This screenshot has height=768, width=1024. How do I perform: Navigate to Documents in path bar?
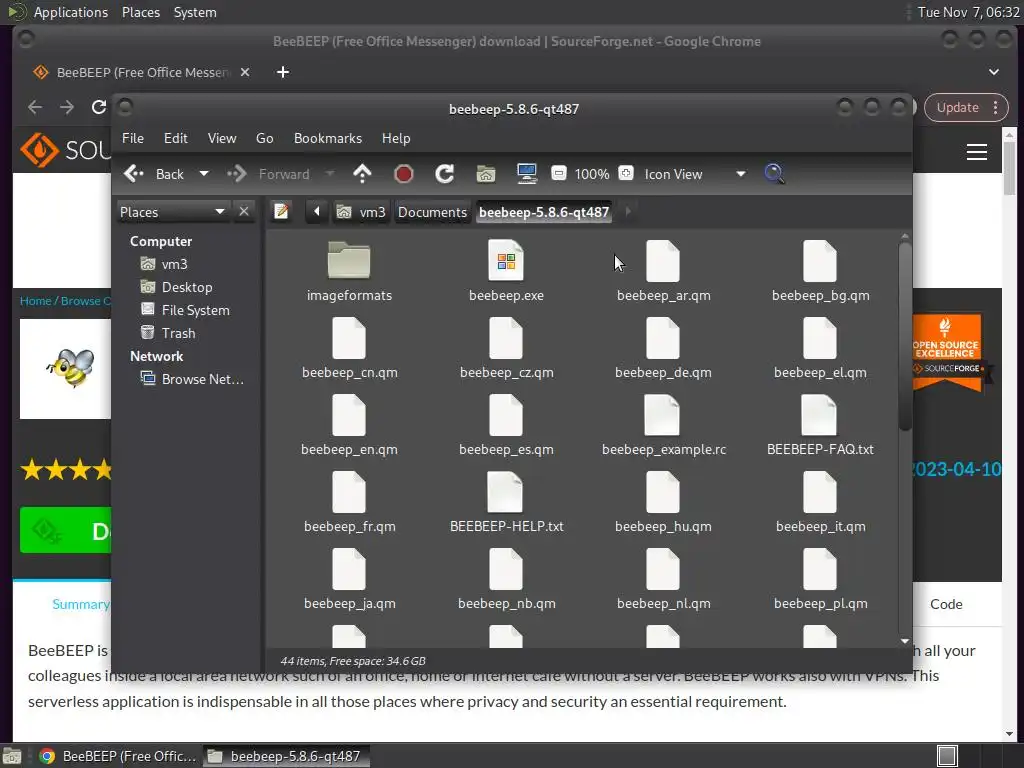(x=432, y=212)
